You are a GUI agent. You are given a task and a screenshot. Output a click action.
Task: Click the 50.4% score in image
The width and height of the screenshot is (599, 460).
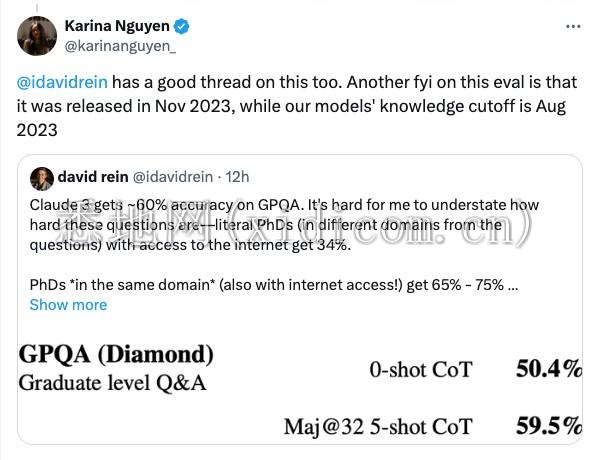pyautogui.click(x=549, y=369)
